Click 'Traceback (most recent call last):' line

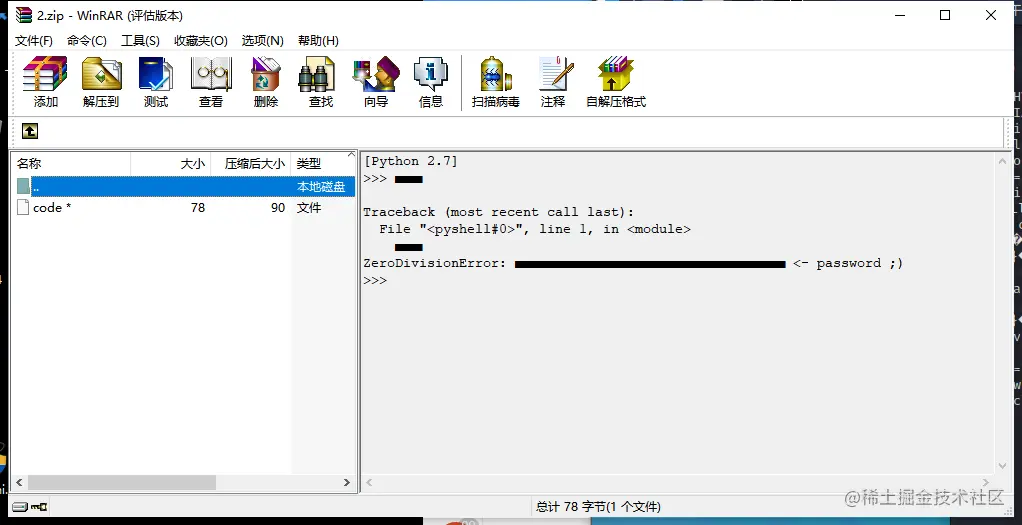499,212
